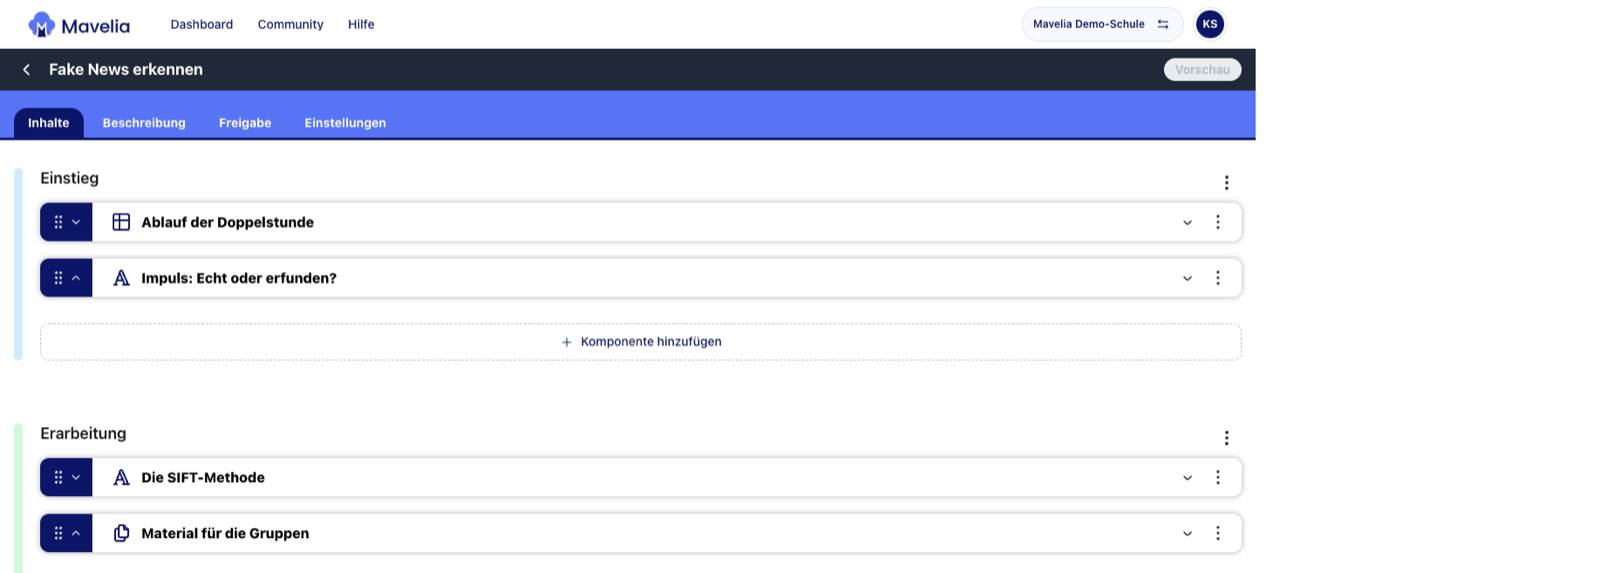Go back using the arrow beside Fake News erkennen

pyautogui.click(x=27, y=70)
